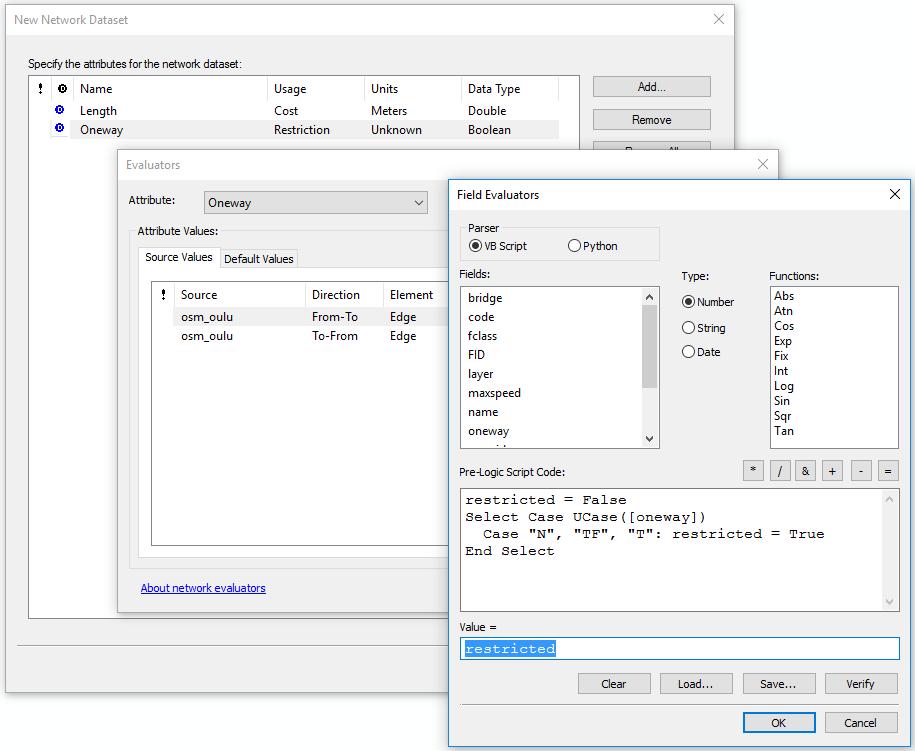Pick the Abs function

click(784, 296)
